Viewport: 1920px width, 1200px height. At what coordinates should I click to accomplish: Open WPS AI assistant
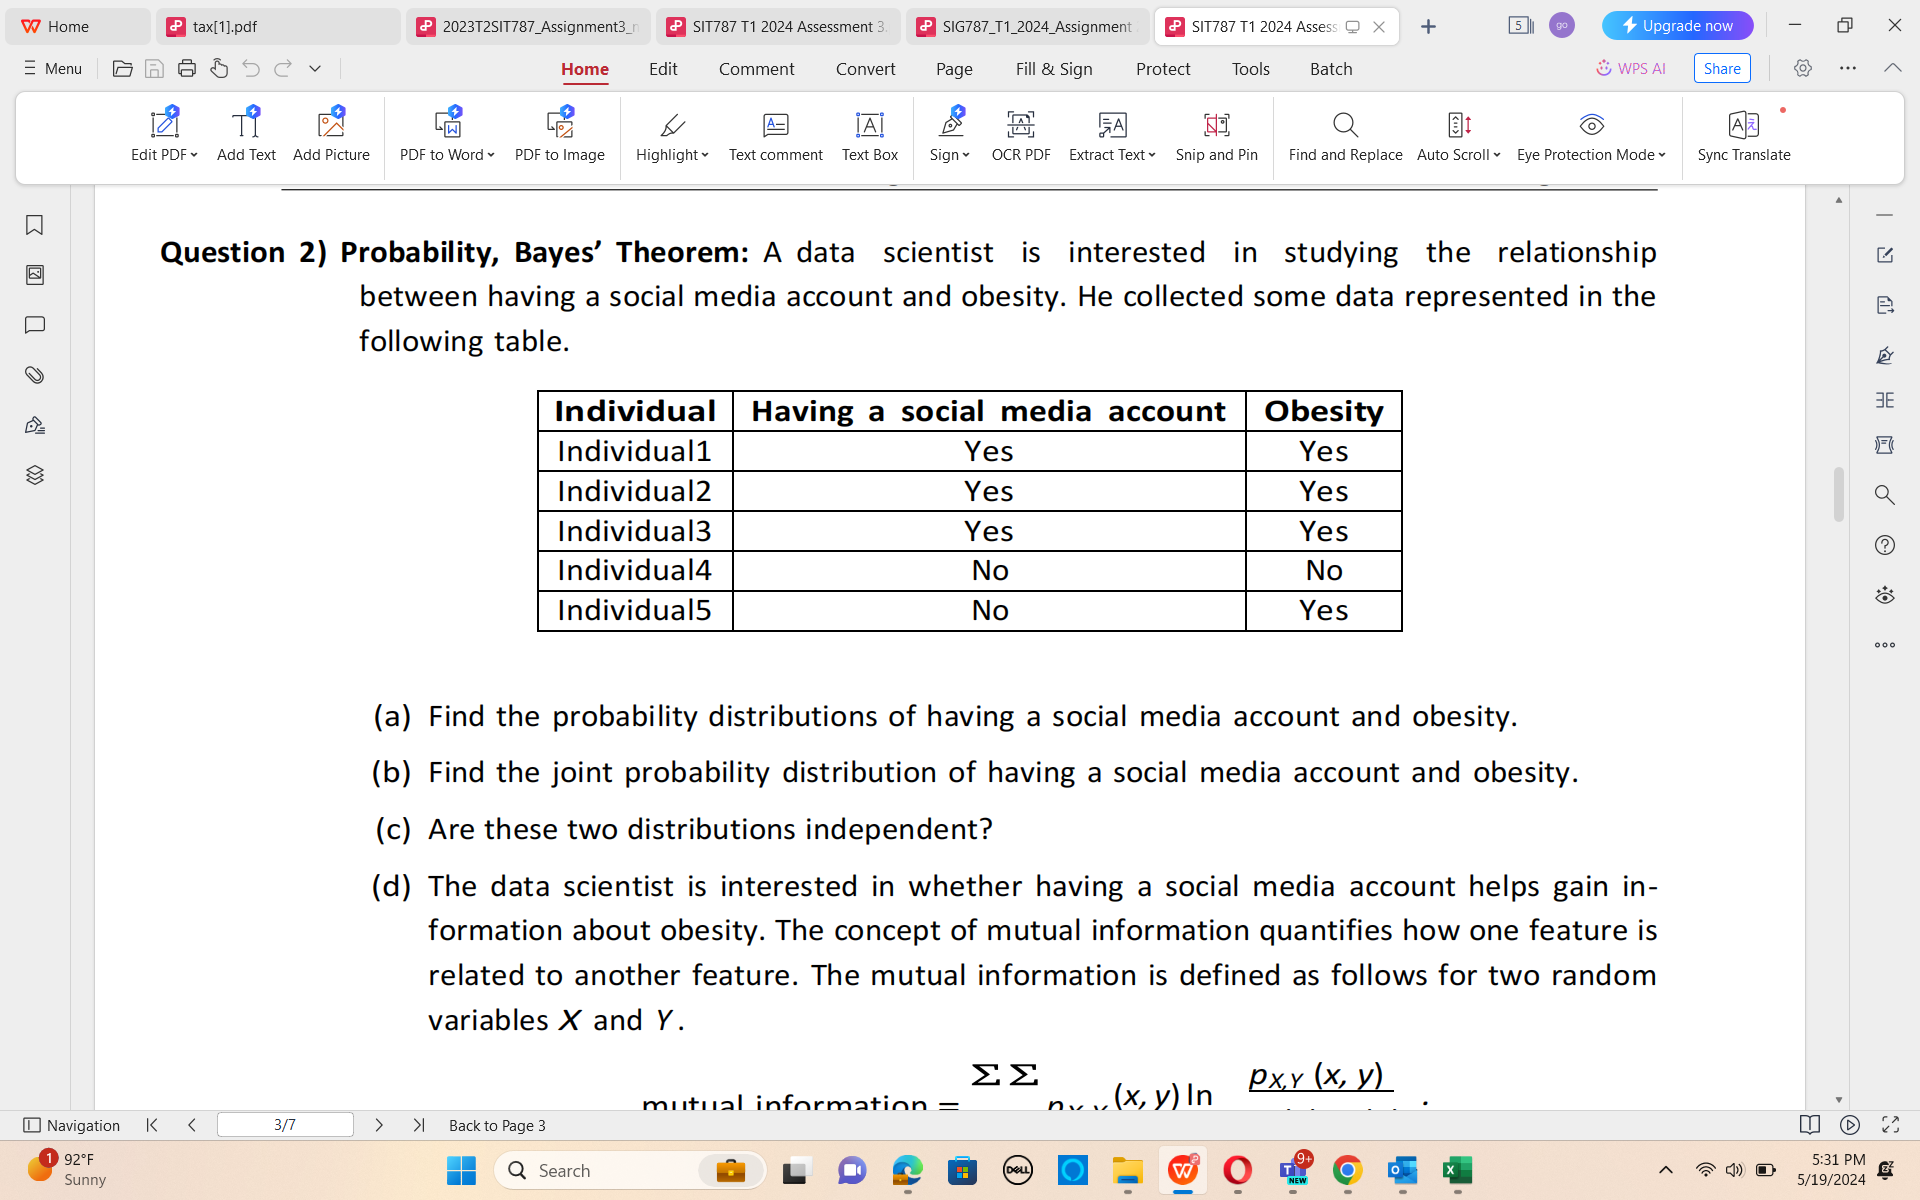pos(1630,68)
